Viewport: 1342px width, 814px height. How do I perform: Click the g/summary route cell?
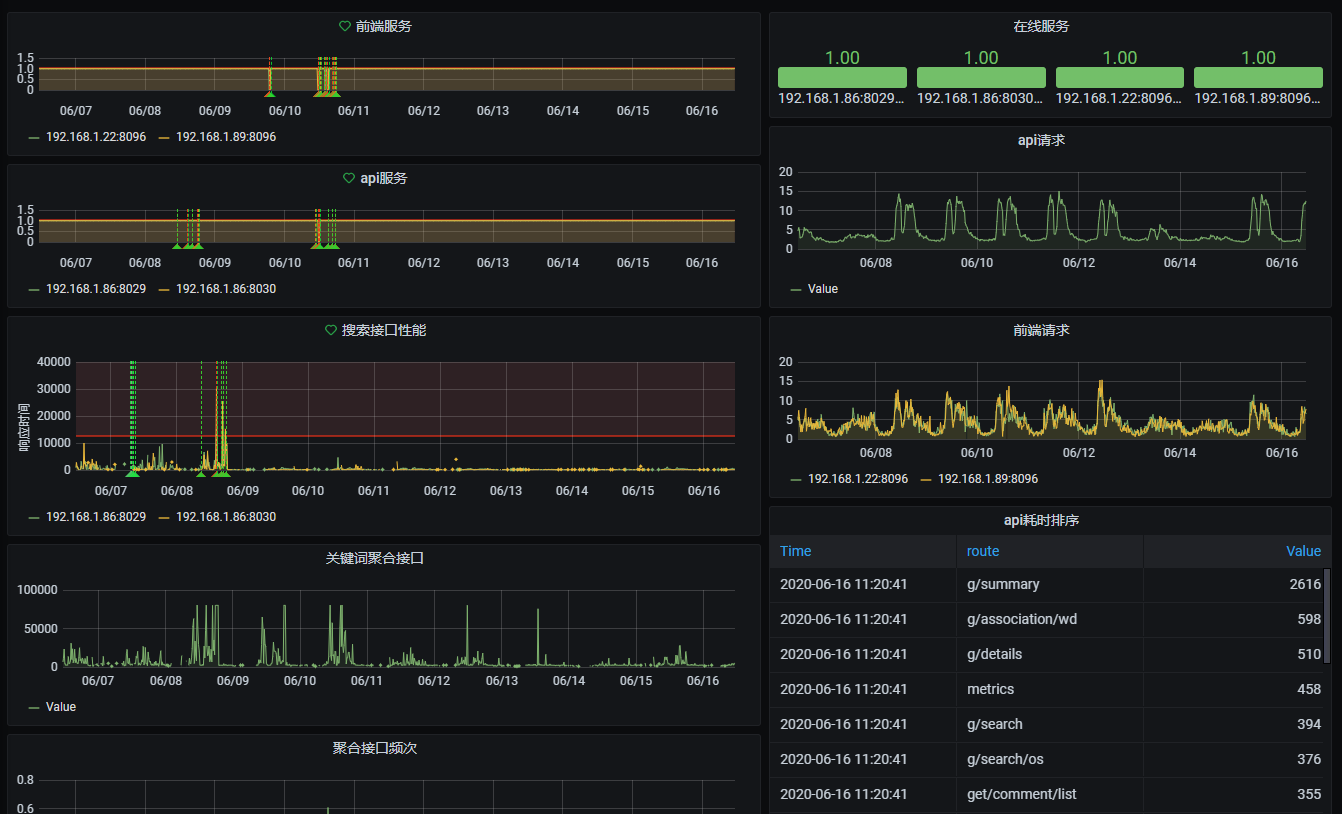1003,584
